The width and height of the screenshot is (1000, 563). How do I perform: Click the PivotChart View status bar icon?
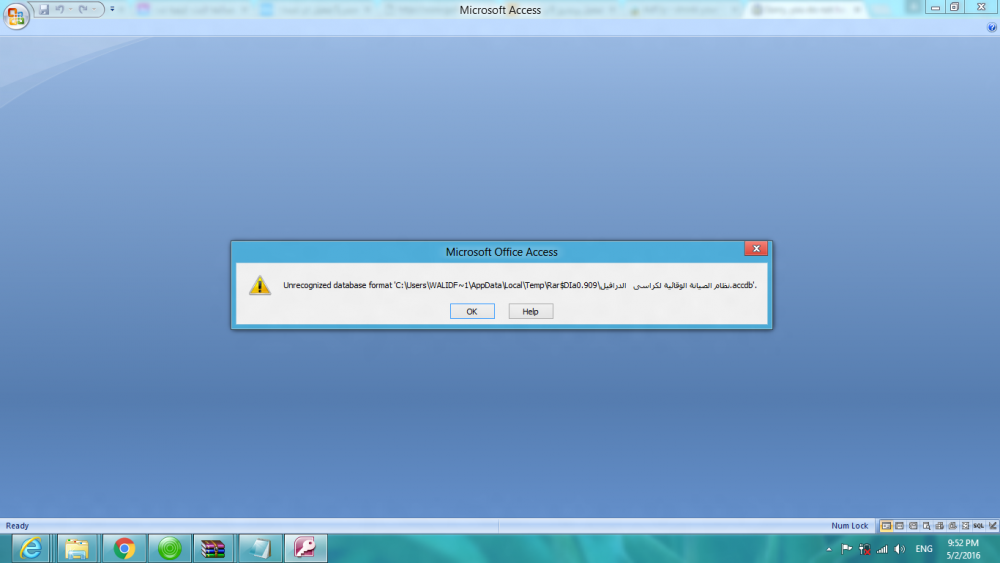tap(953, 526)
